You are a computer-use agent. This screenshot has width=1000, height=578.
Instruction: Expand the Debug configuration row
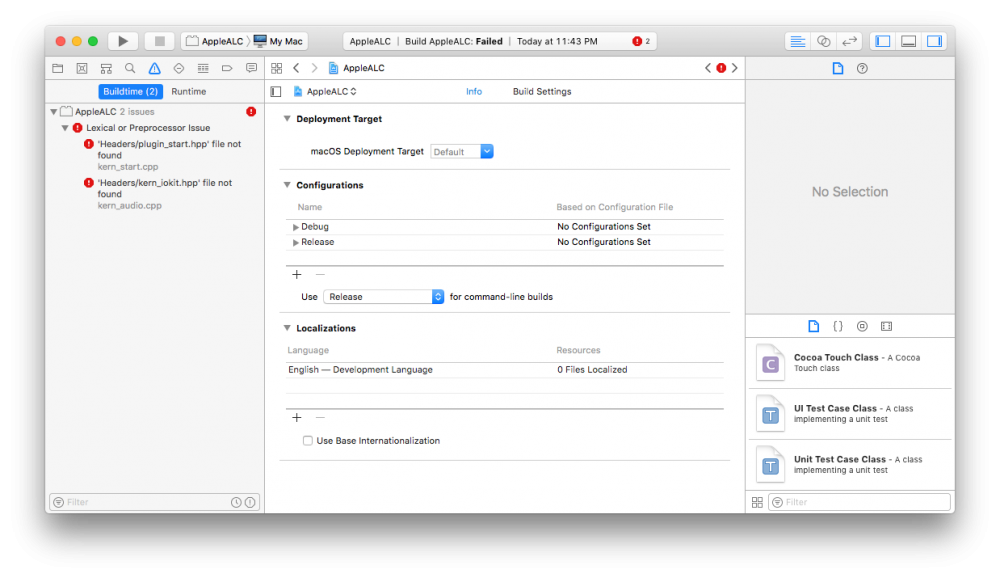(295, 227)
